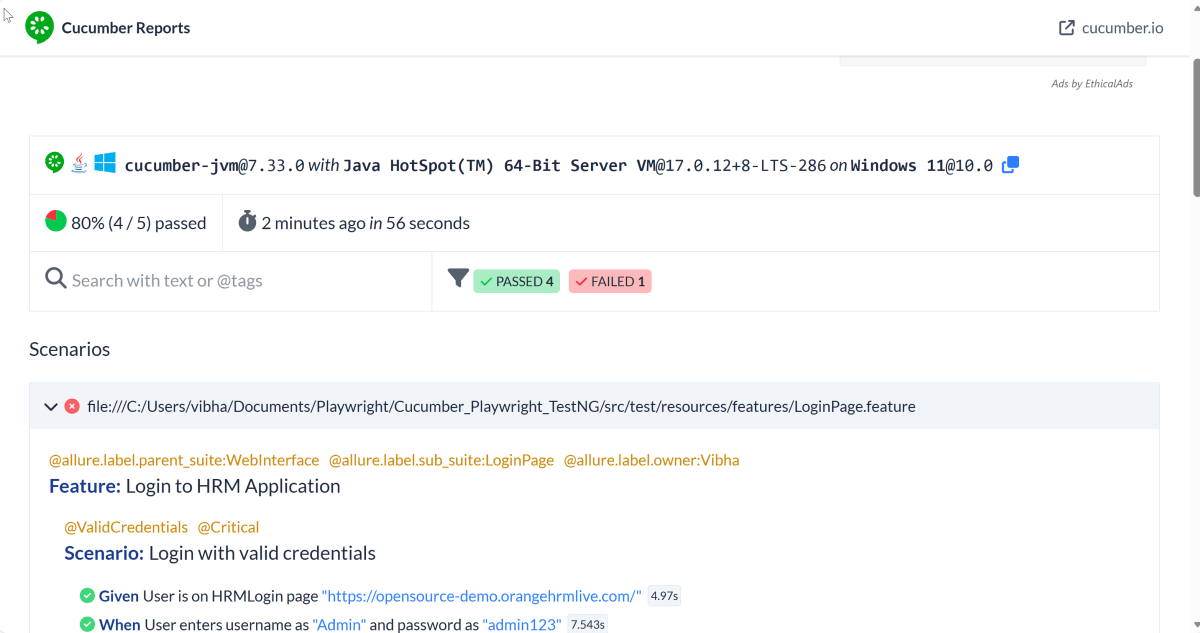1200x633 pixels.
Task: Click the funnel filter icon
Action: point(458,279)
